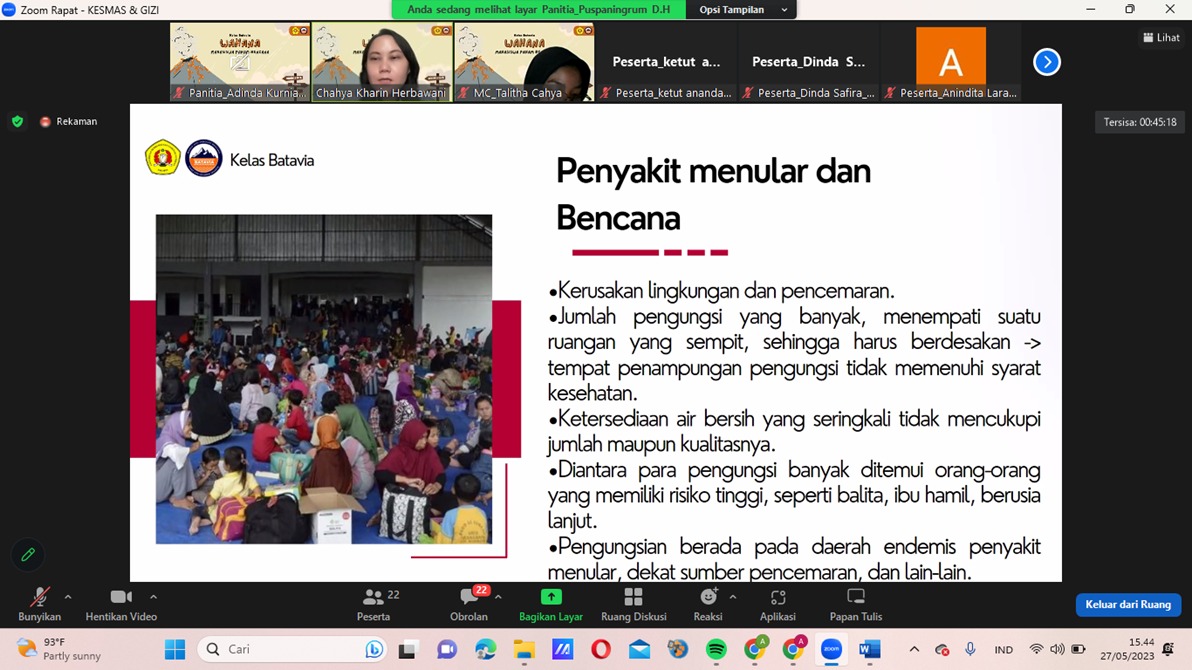Unmute microphone with Bunyikan button
The height and width of the screenshot is (670, 1192).
pos(39,604)
